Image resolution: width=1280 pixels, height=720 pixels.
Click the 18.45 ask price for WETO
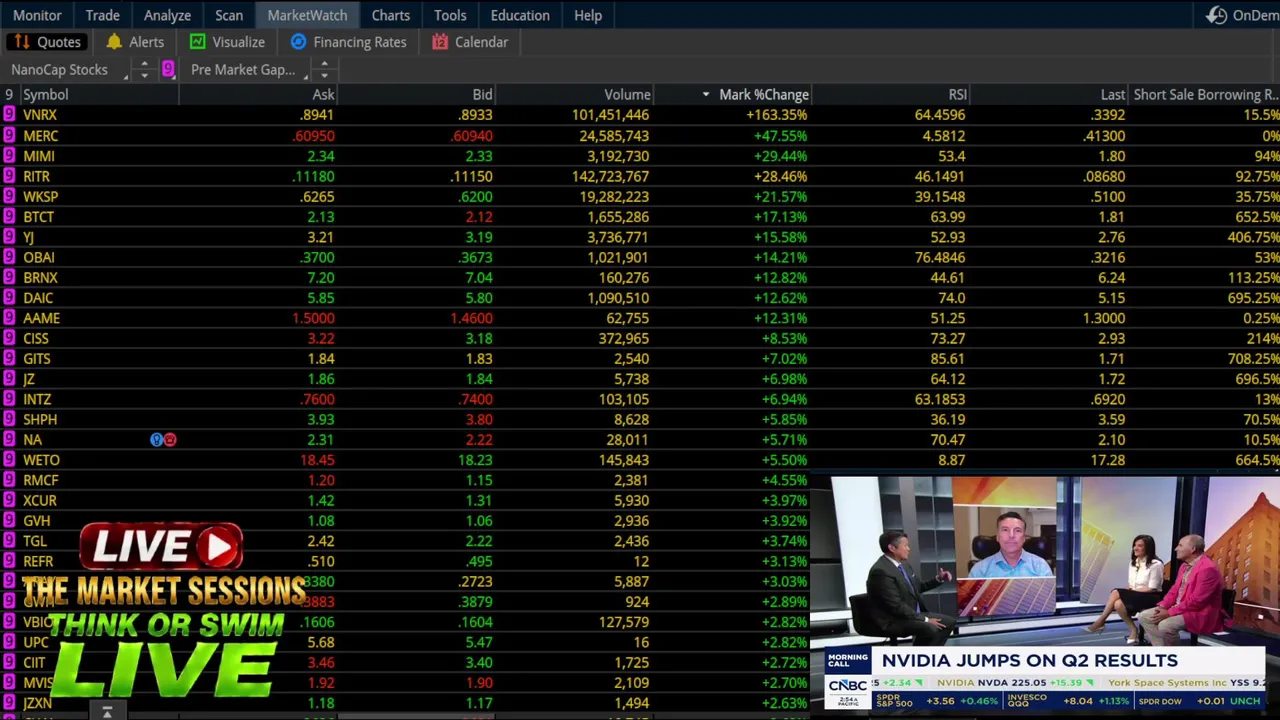pos(317,460)
